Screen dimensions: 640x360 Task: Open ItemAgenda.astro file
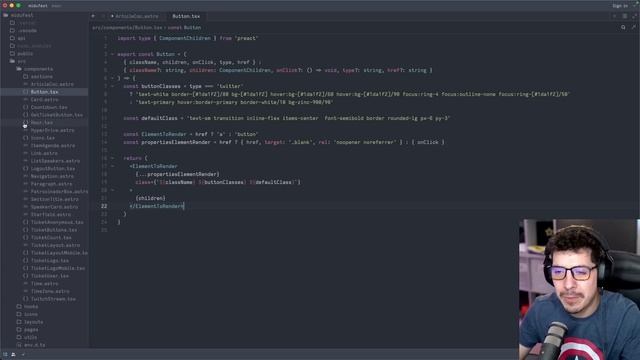53,146
